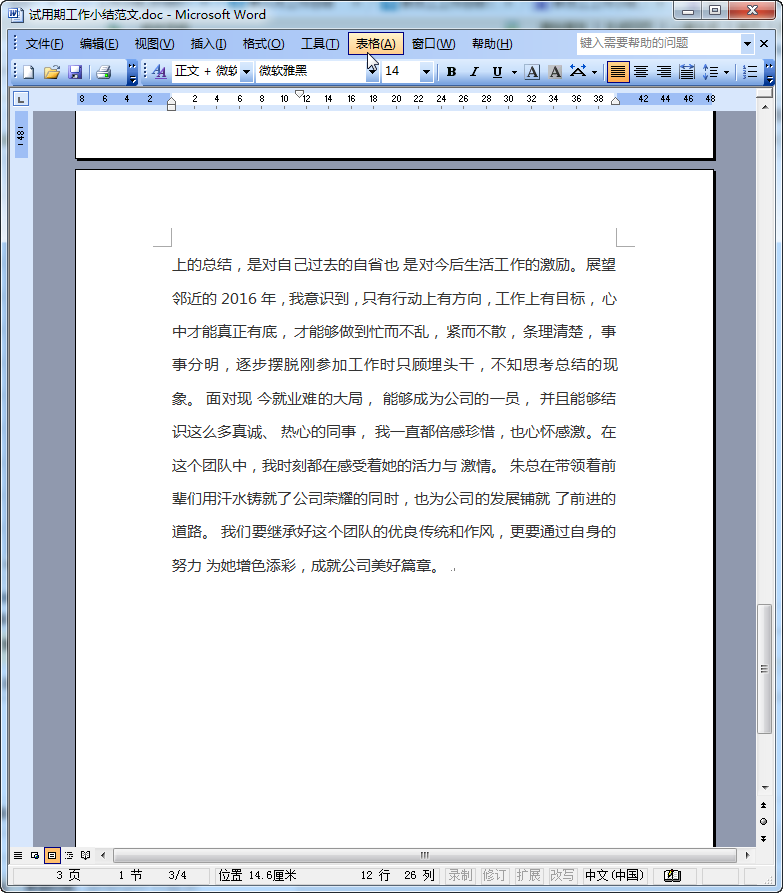Click the vertical scrollbar down arrow
This screenshot has height=893, width=783.
[x=765, y=788]
